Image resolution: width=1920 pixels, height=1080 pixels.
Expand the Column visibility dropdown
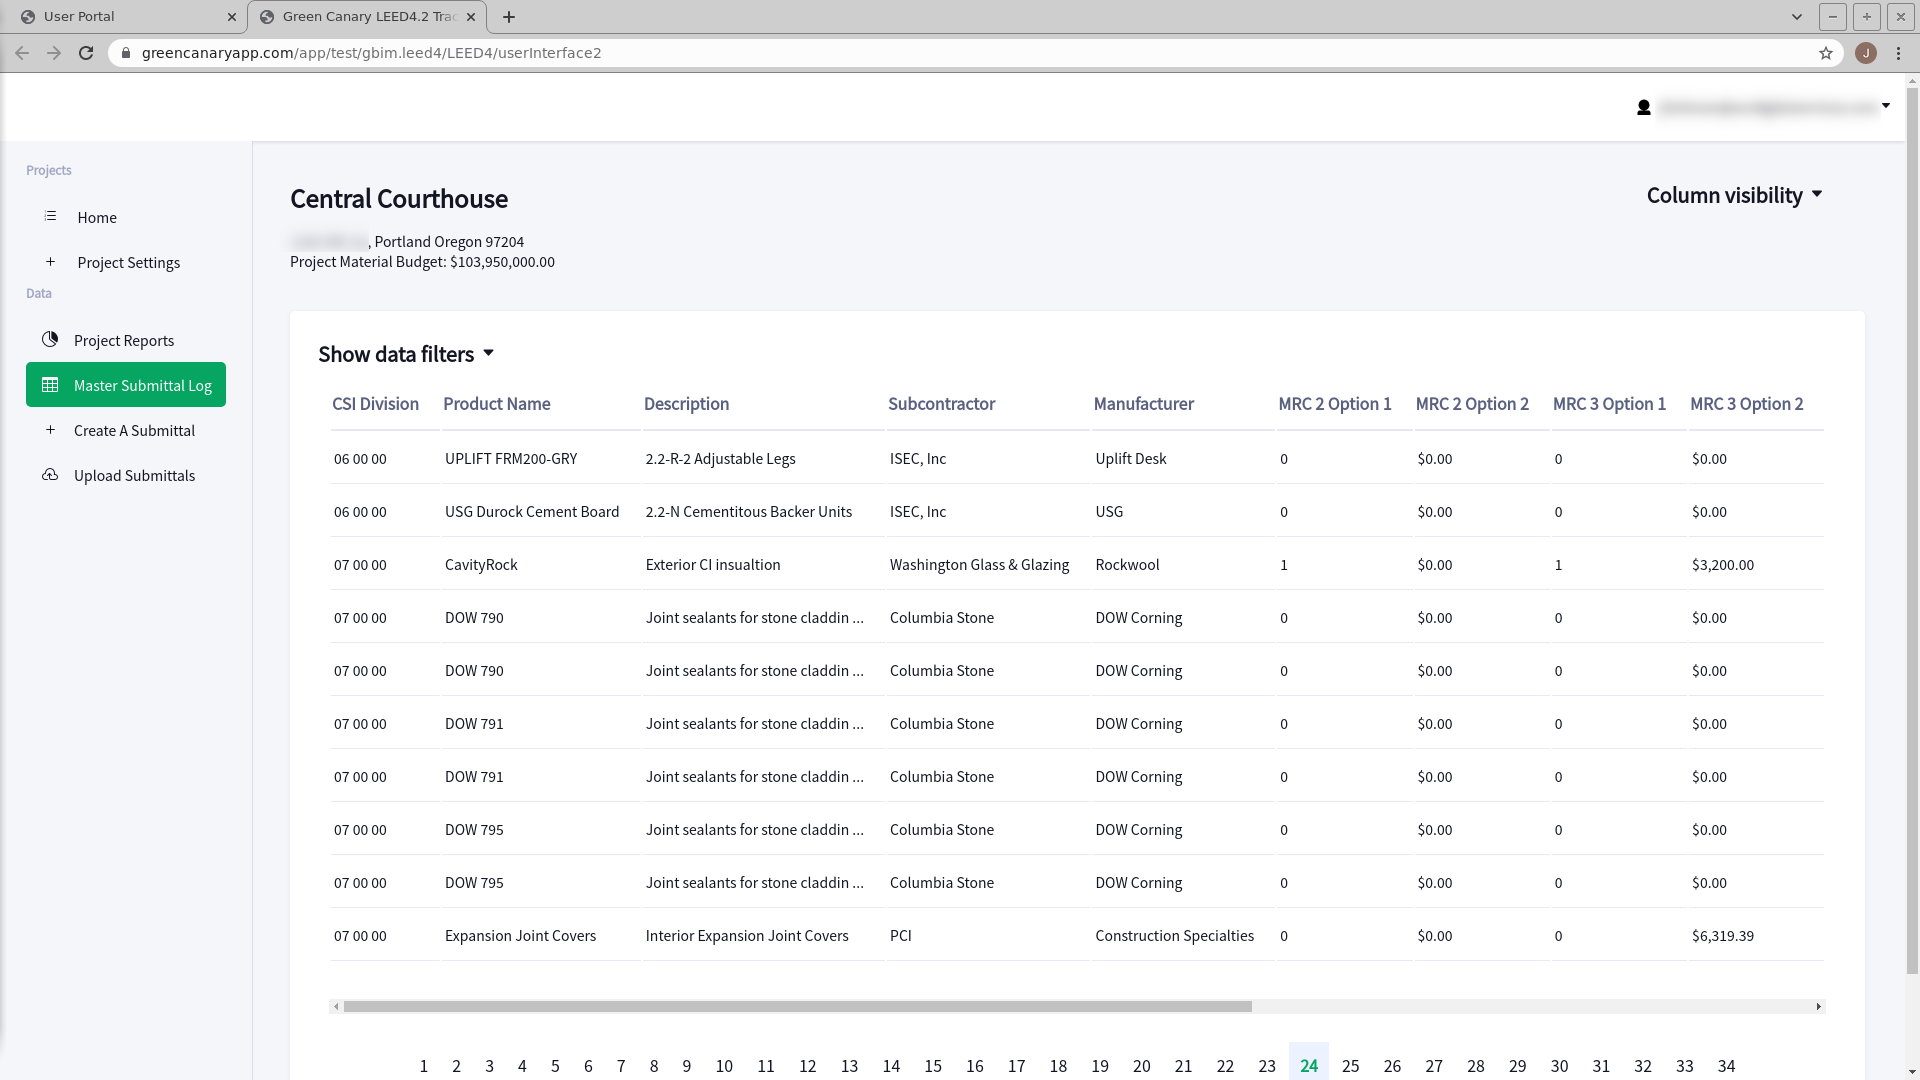pos(1734,196)
